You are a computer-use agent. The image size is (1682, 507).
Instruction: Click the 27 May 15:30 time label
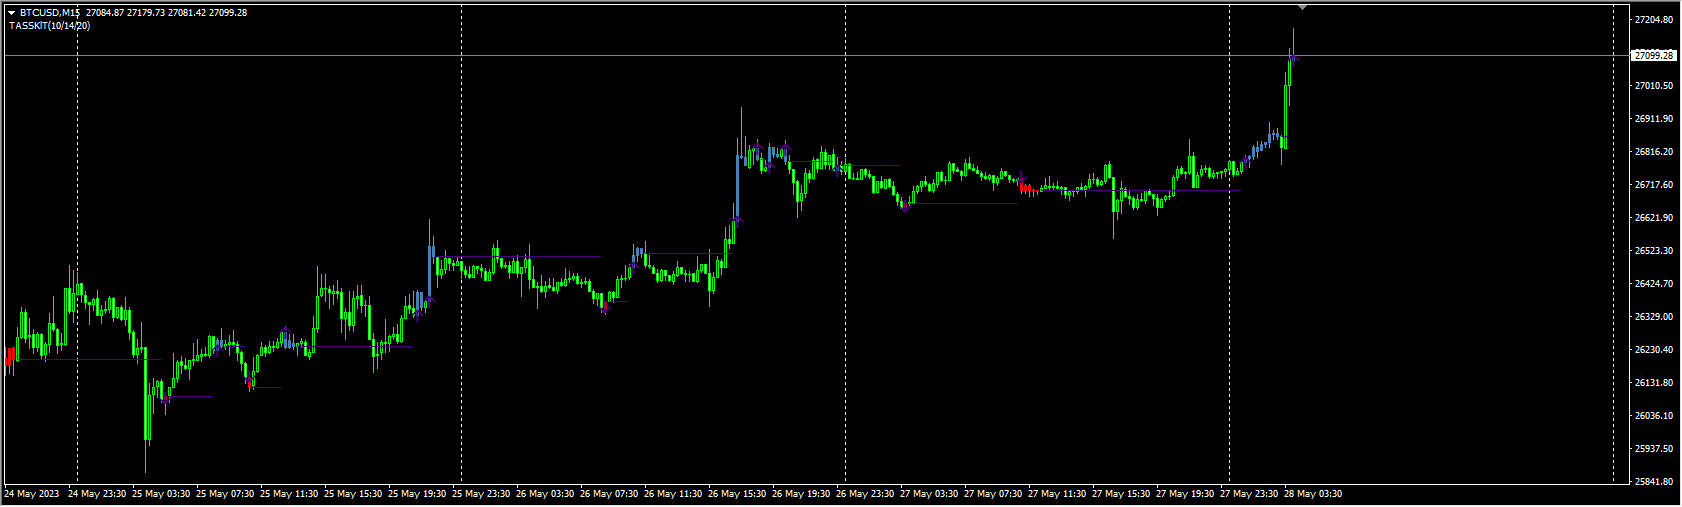pos(1121,494)
